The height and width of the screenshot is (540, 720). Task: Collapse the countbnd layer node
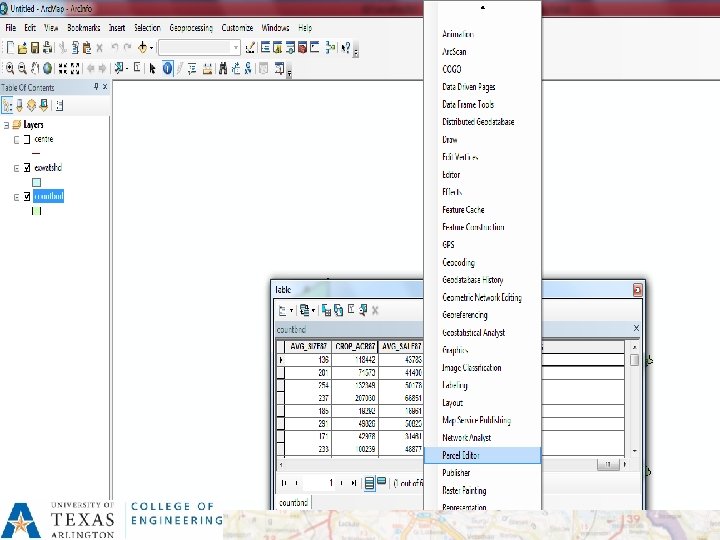pos(17,197)
